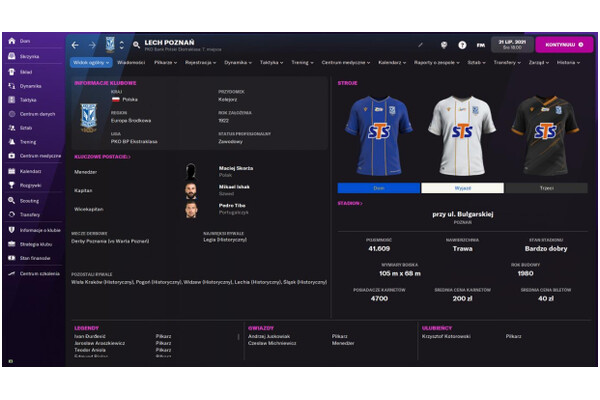Click the globe icon beside help
600x400 pixels.
(x=444, y=45)
